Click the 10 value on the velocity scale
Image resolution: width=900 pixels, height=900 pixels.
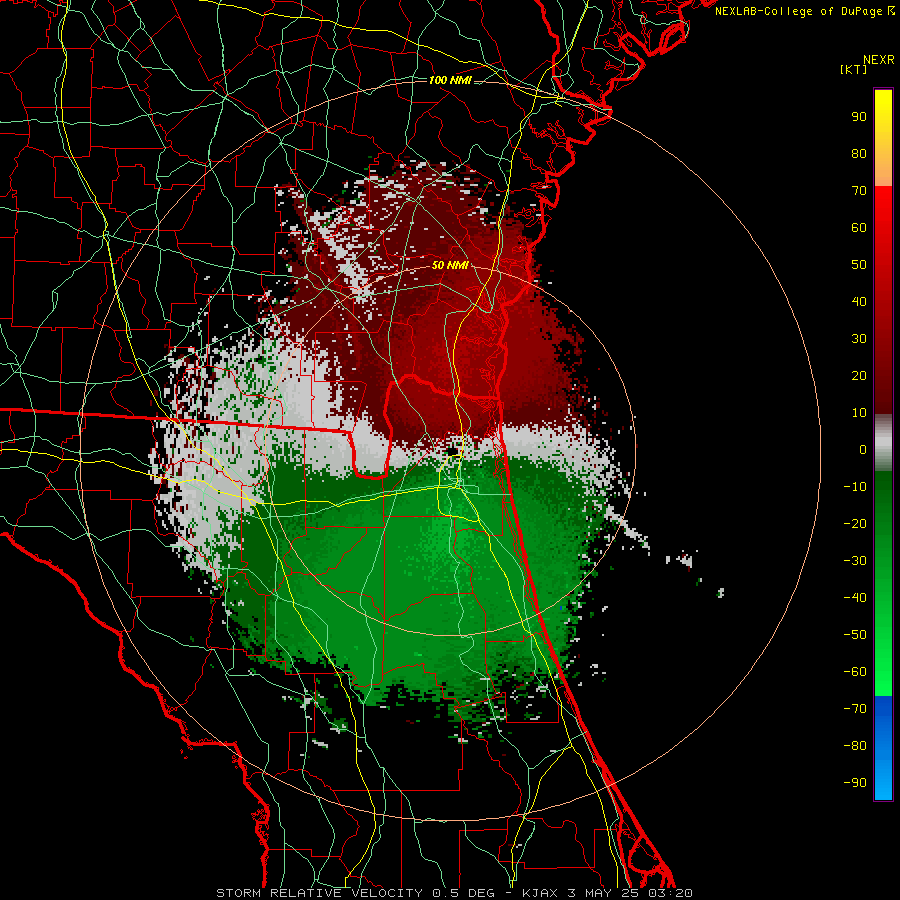click(859, 413)
